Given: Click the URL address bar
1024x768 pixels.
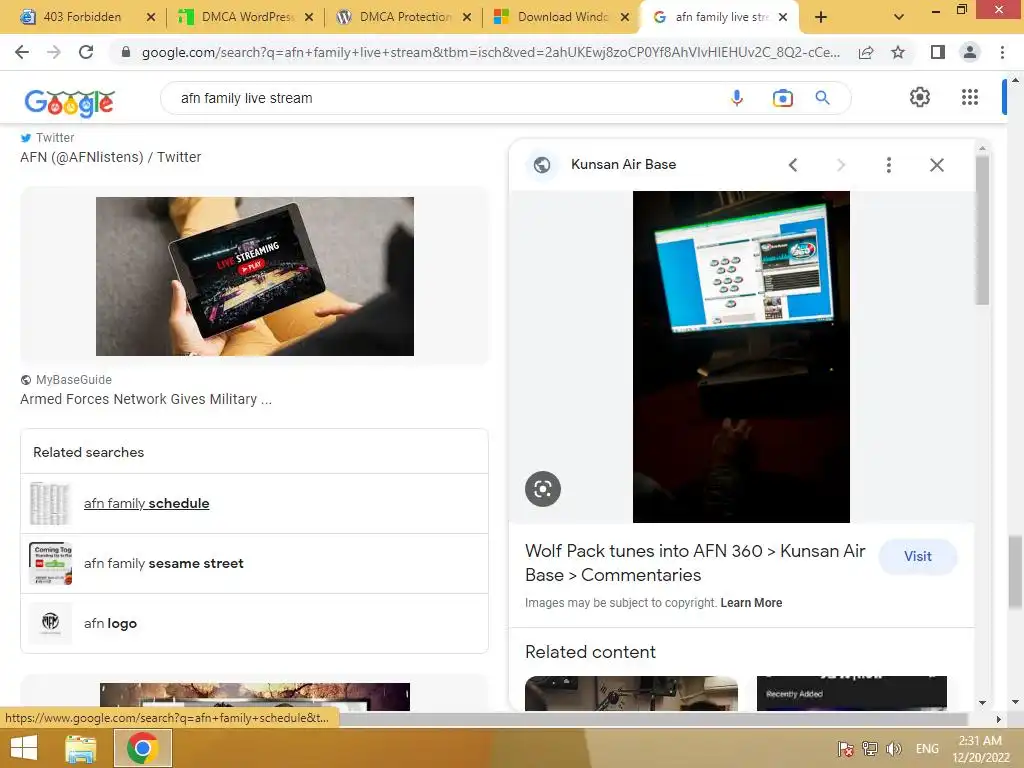Looking at the screenshot, I should [490, 52].
